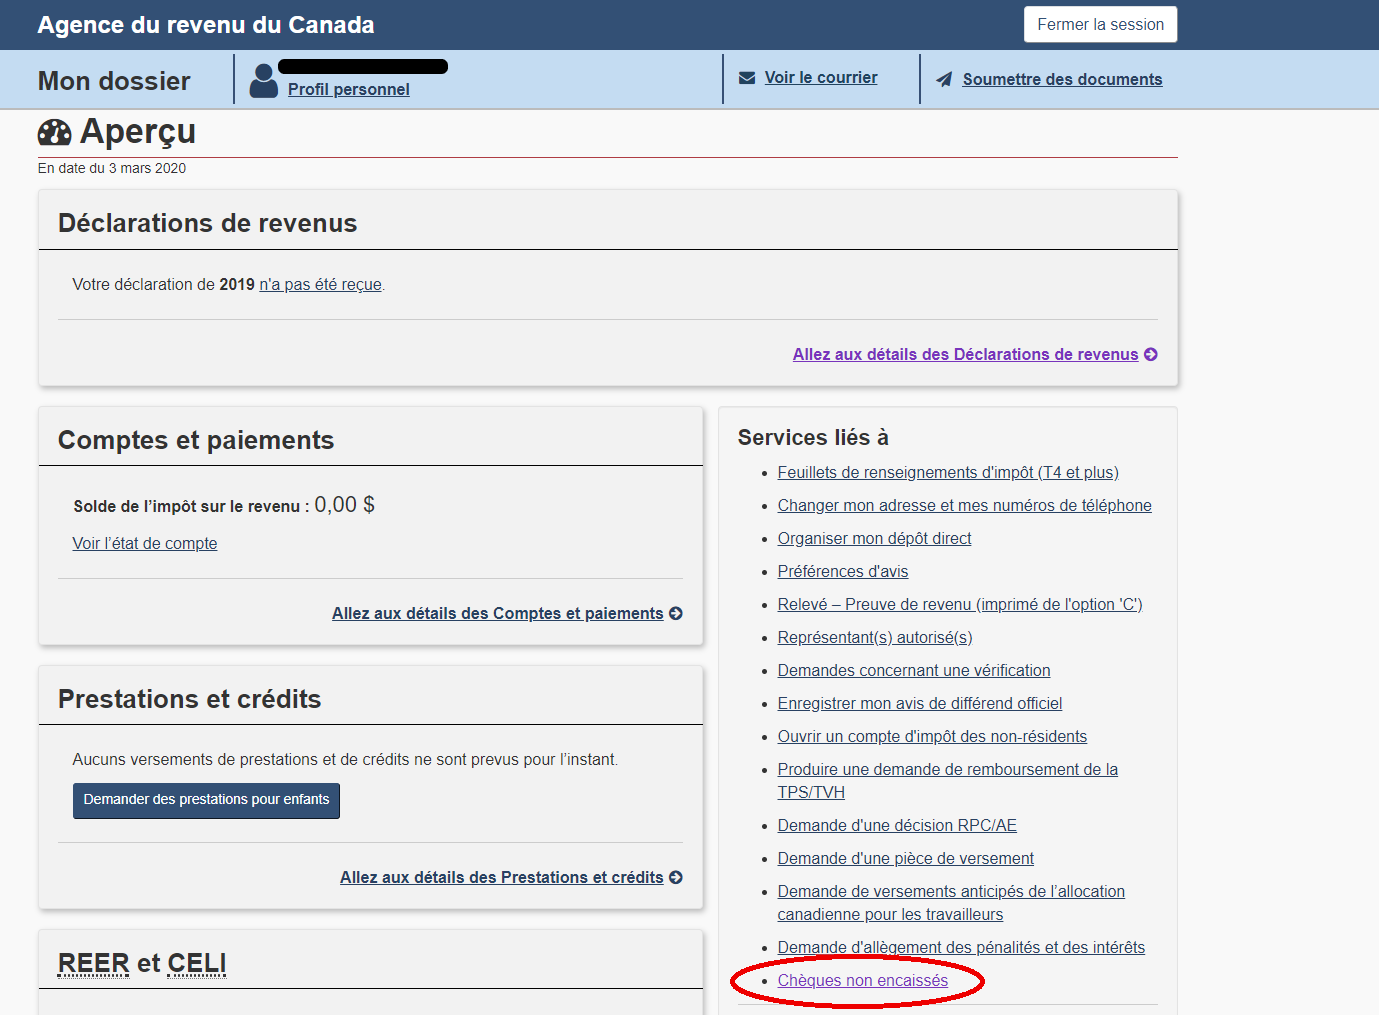Open allègement des pénalités et intérêts link

coord(961,948)
